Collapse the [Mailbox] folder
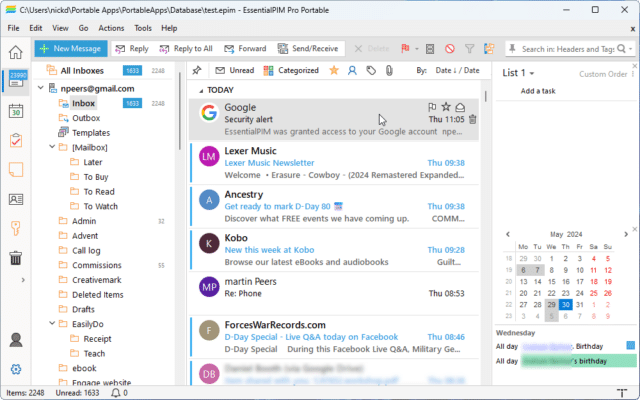The height and width of the screenshot is (400, 640). 52,147
